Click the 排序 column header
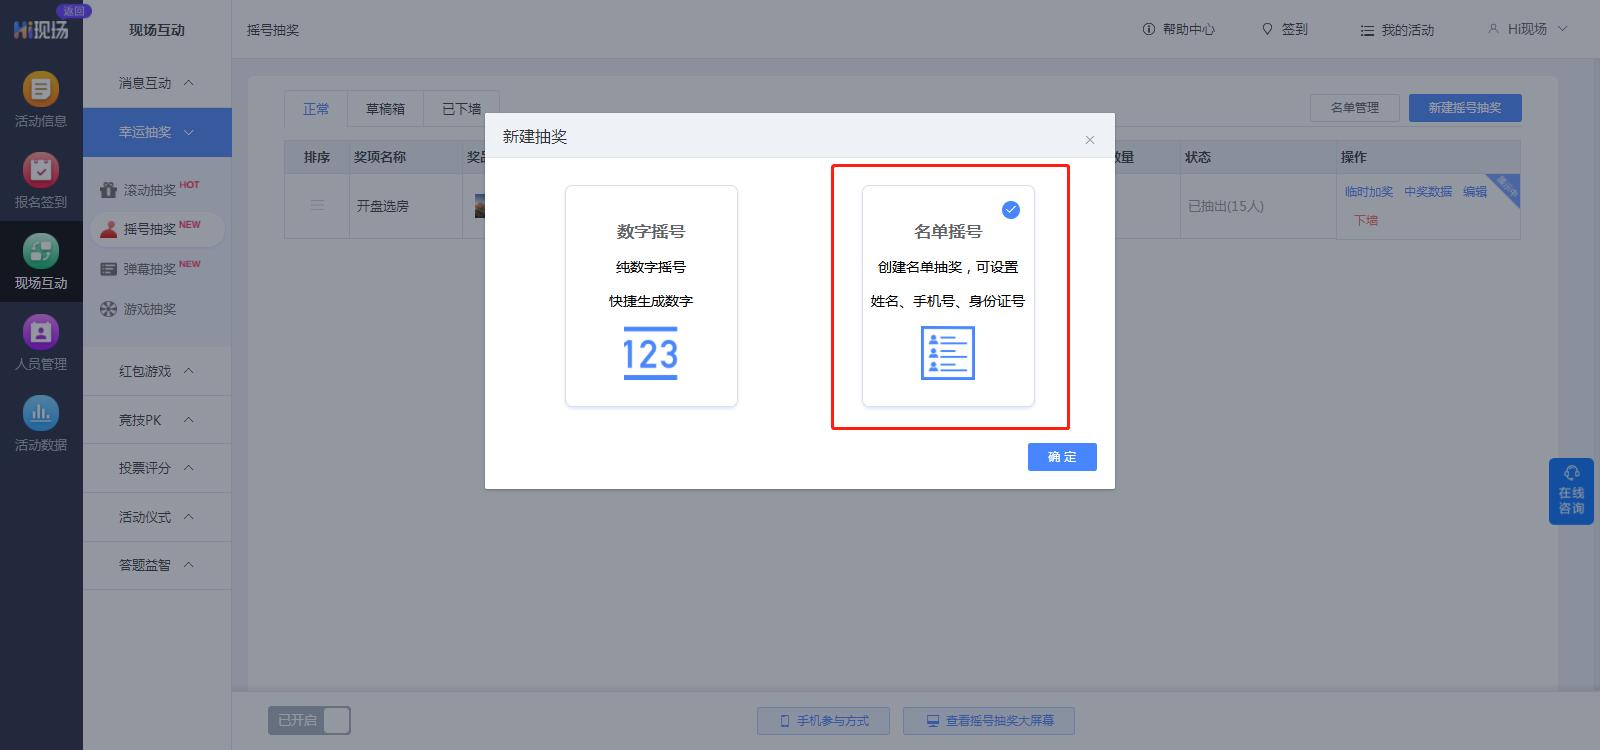The width and height of the screenshot is (1600, 750). pyautogui.click(x=317, y=157)
